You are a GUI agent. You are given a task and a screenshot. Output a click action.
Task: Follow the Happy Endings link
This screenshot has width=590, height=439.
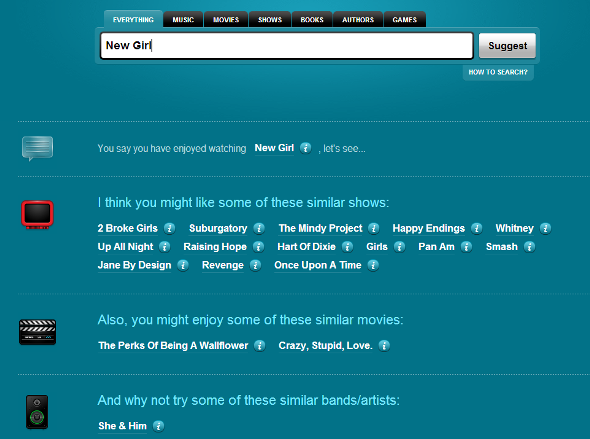pyautogui.click(x=429, y=228)
